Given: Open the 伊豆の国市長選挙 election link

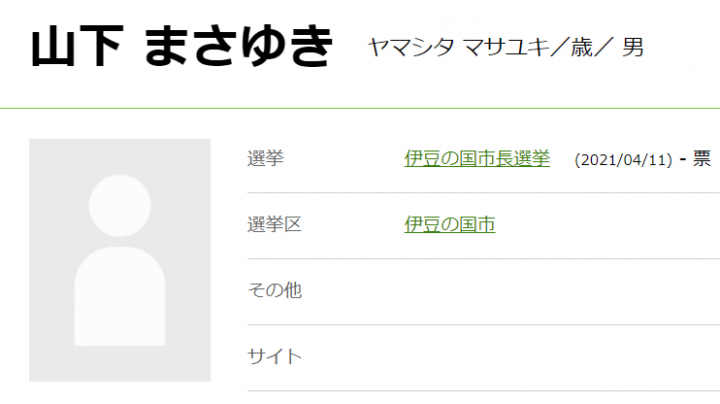Looking at the screenshot, I should tap(477, 158).
